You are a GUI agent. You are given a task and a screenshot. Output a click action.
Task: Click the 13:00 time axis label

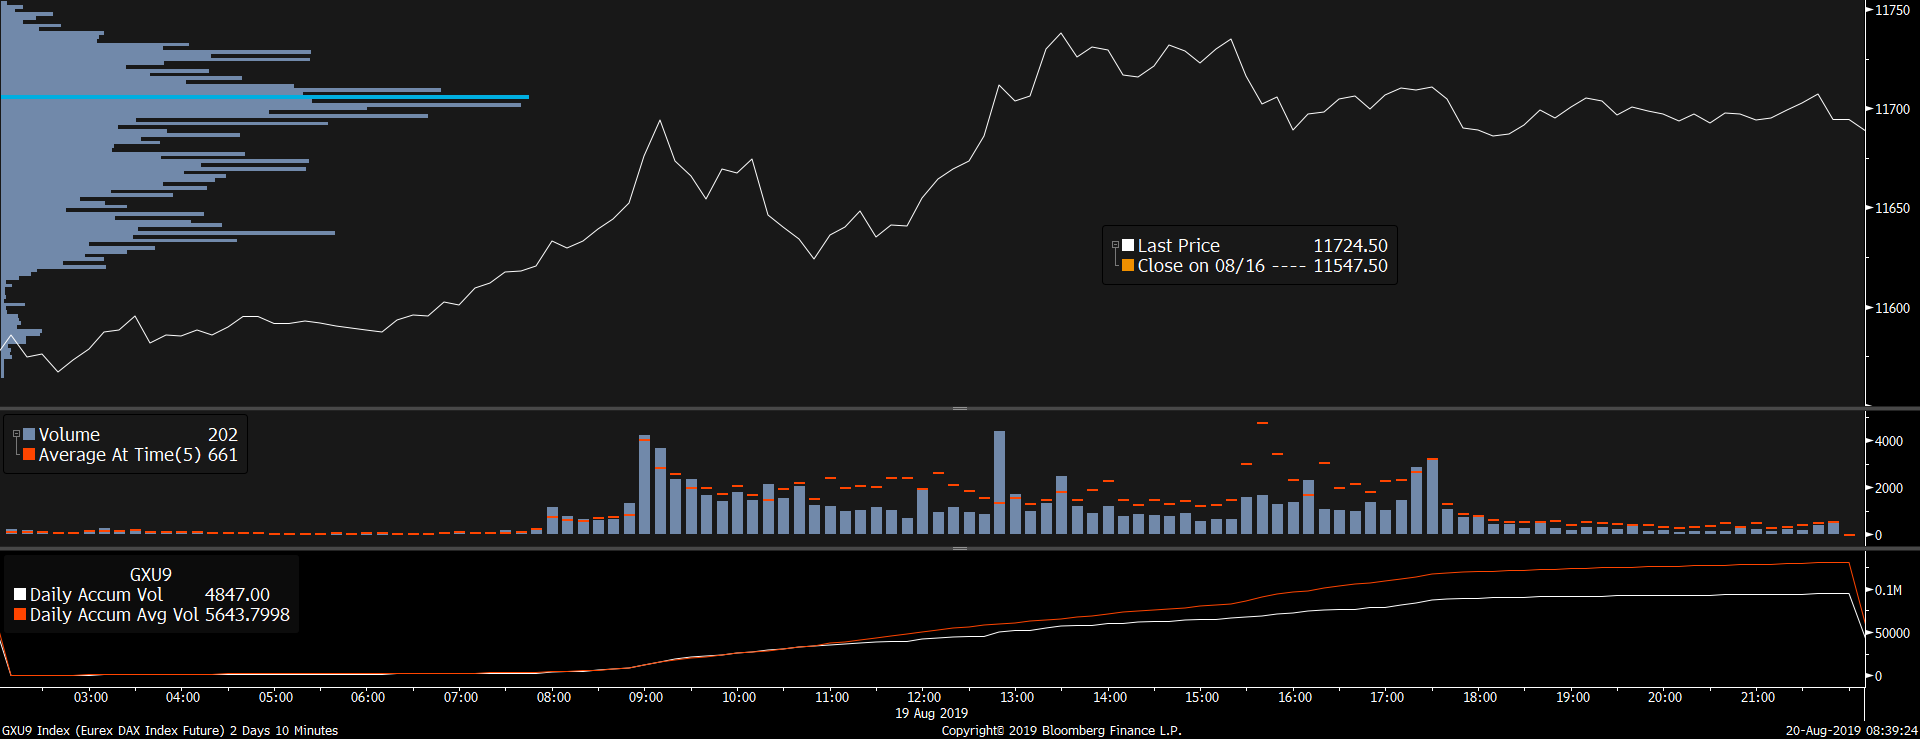point(1017,697)
